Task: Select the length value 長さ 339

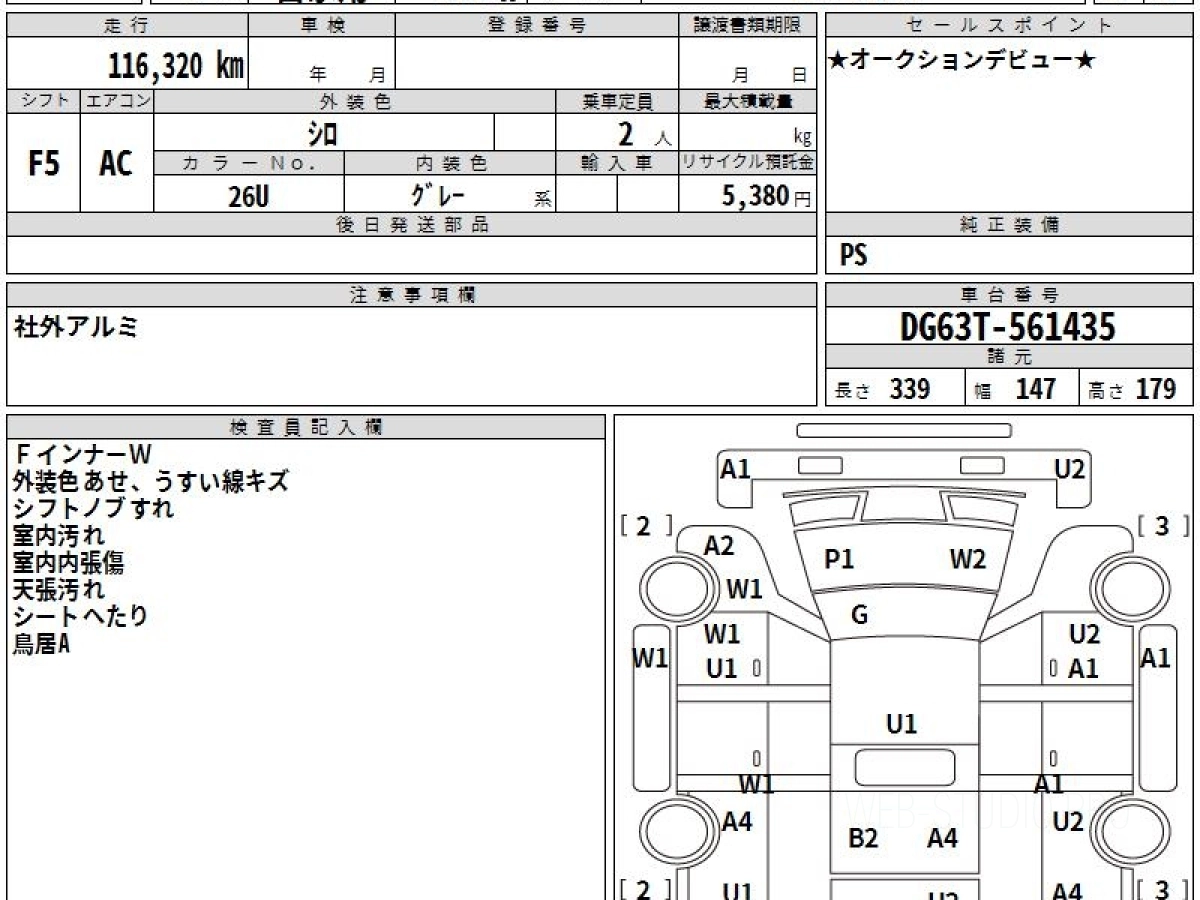Action: pyautogui.click(x=882, y=390)
